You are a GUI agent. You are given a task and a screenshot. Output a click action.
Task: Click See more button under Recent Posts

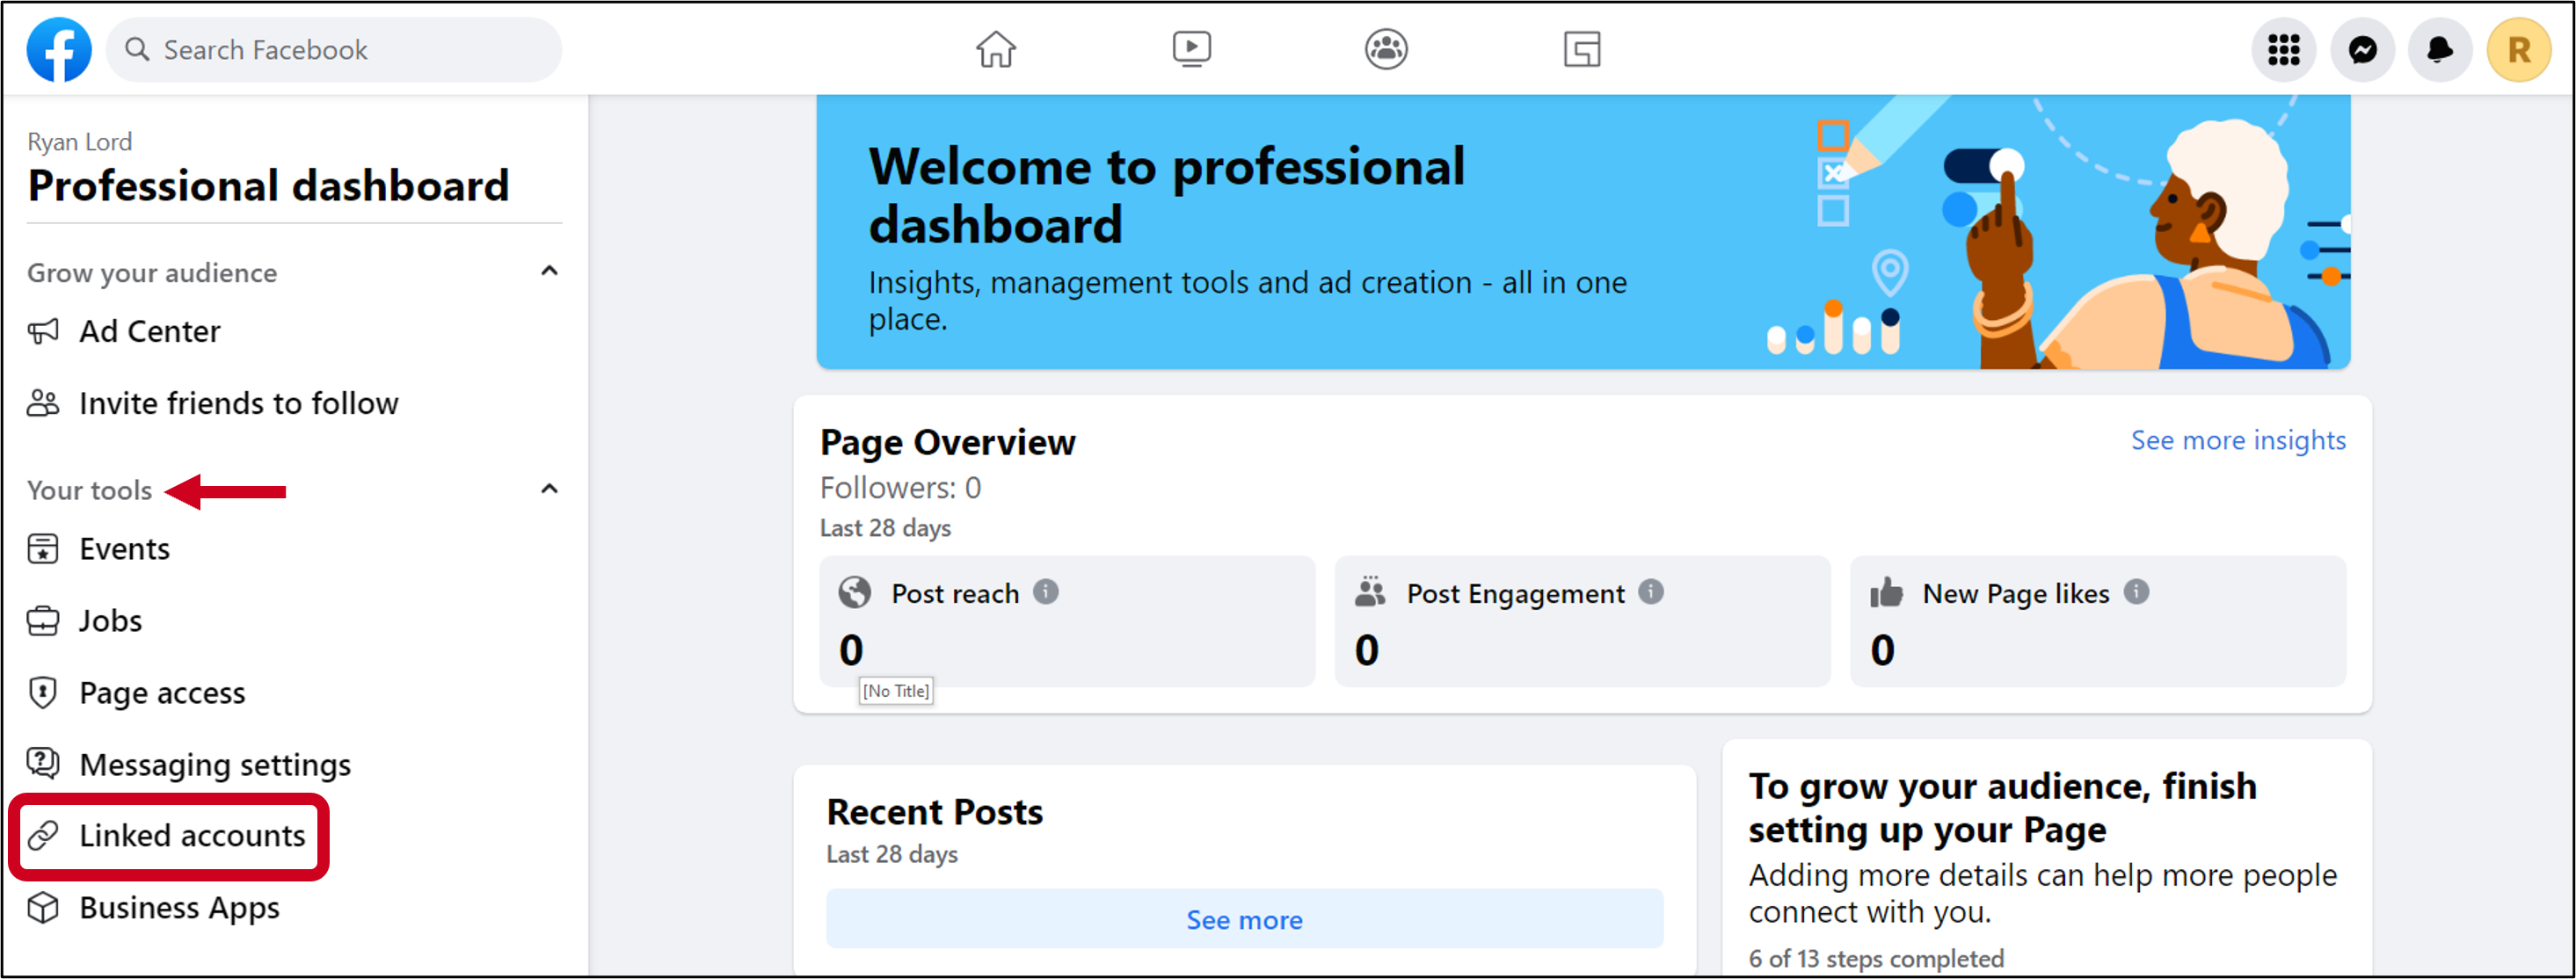[x=1244, y=919]
